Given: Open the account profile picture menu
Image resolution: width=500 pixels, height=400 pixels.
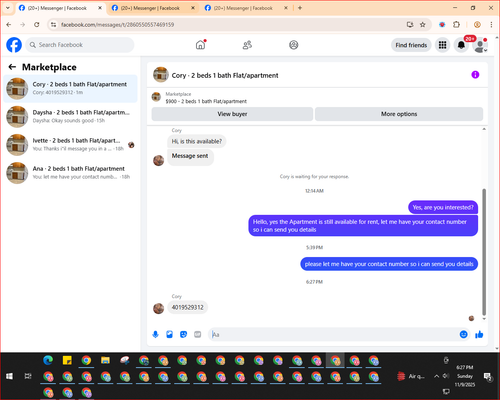Looking at the screenshot, I should (480, 45).
